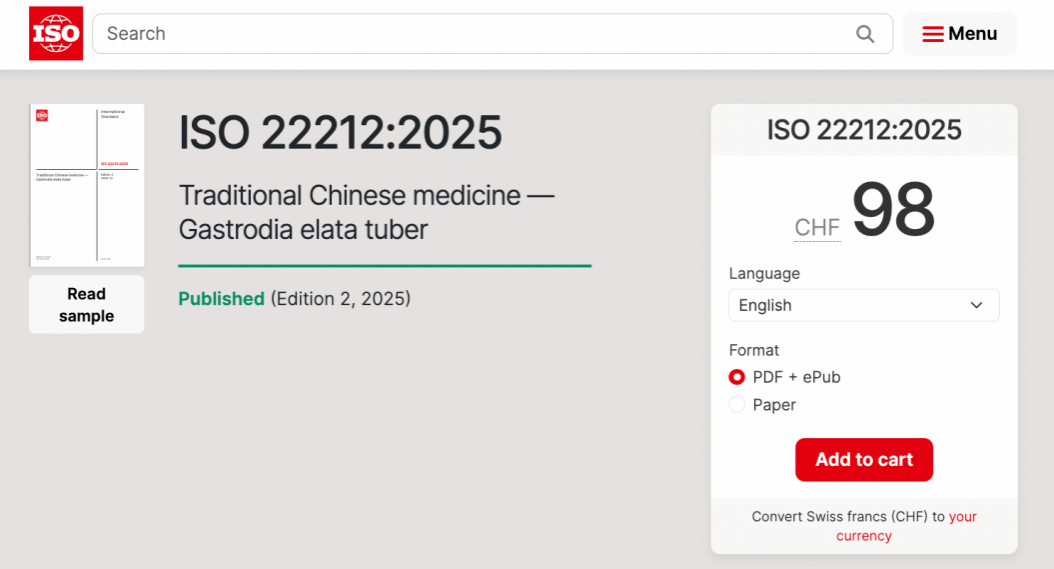Click the small ISO logo on the document cover

point(42,116)
